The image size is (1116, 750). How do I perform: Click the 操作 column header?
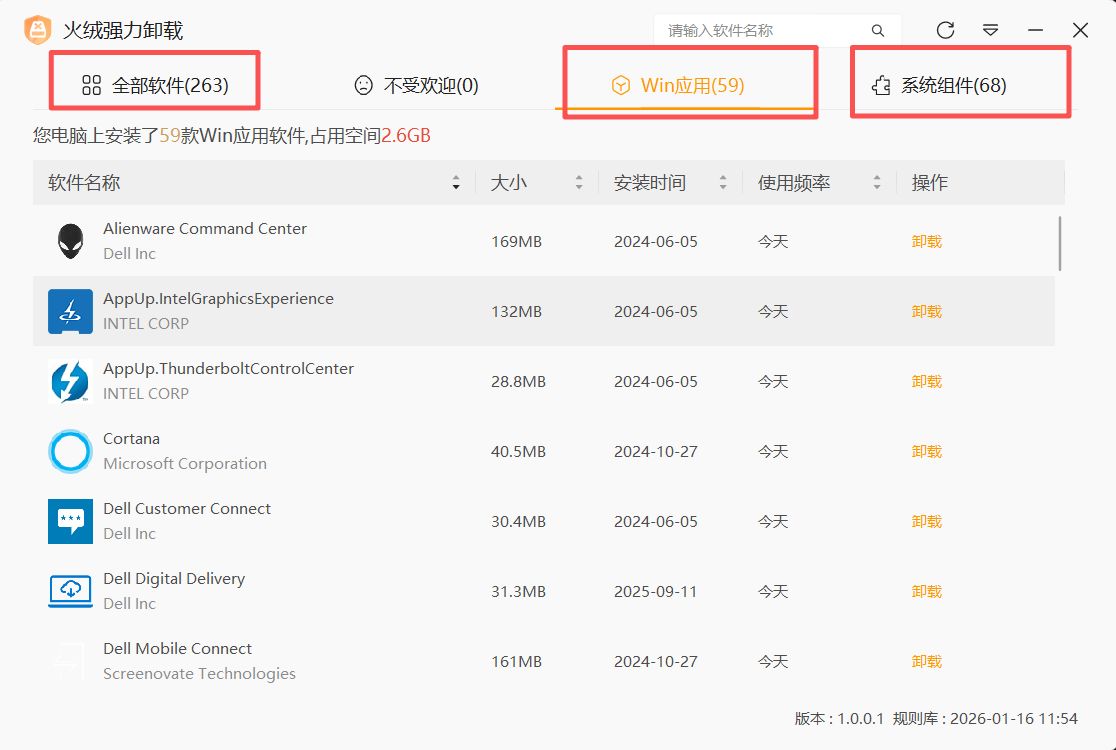930,183
